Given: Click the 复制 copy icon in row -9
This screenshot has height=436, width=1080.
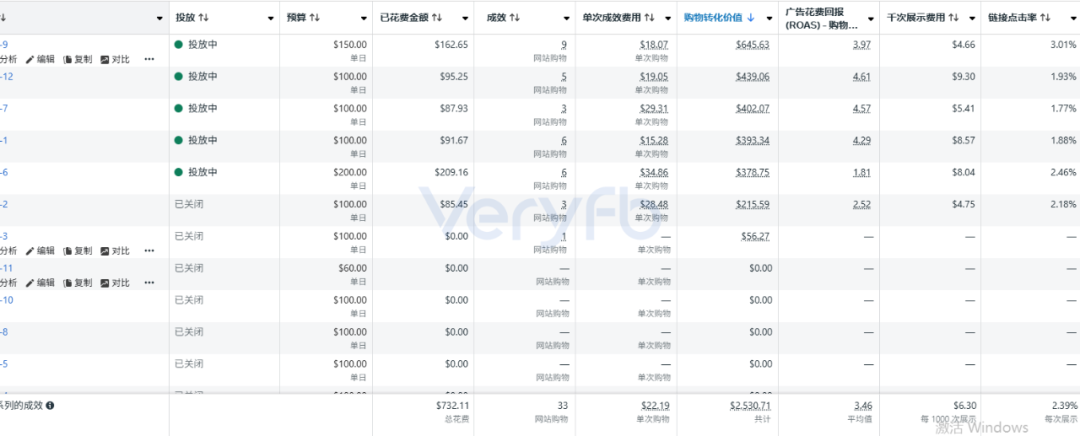Looking at the screenshot, I should pyautogui.click(x=68, y=60).
